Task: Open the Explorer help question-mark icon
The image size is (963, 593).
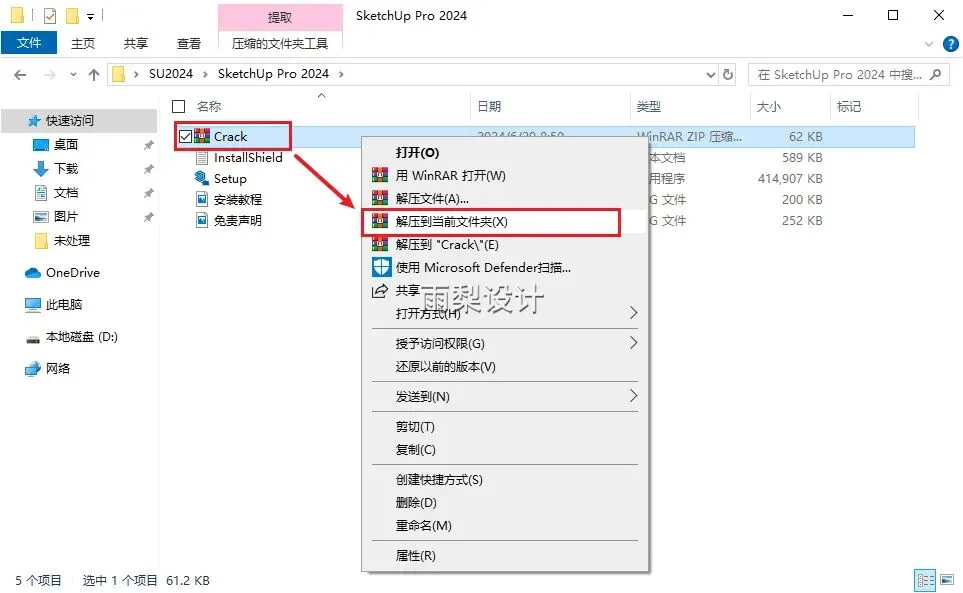Action: coord(950,44)
